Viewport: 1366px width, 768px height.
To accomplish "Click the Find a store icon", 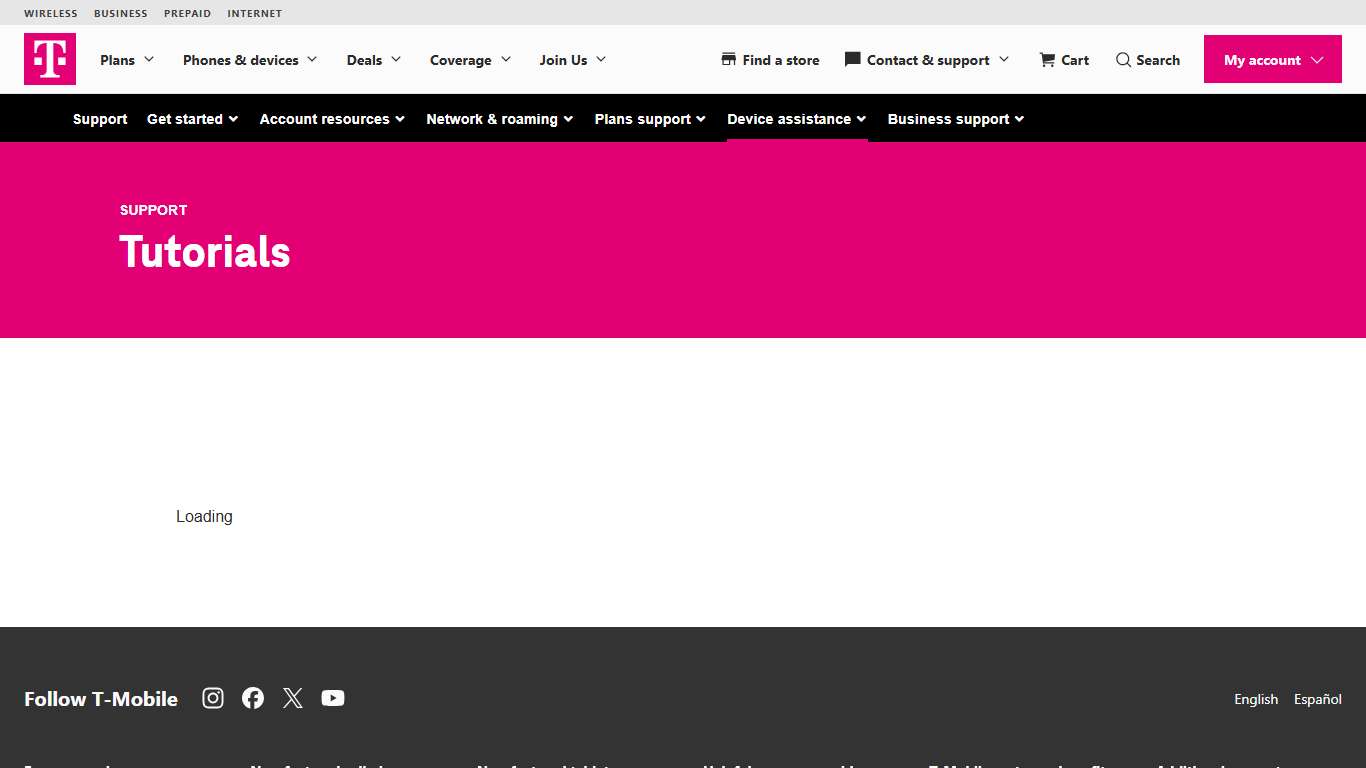I will (728, 59).
